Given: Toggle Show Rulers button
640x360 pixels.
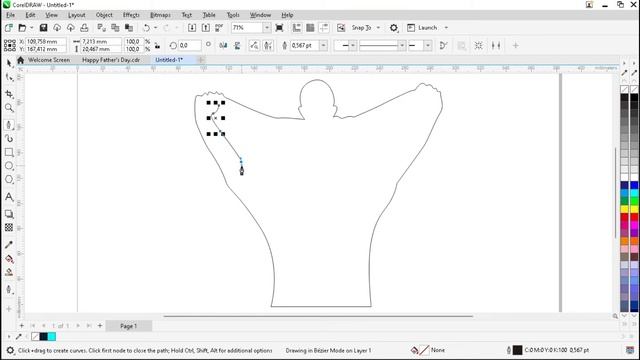Looking at the screenshot, I should coord(297,28).
